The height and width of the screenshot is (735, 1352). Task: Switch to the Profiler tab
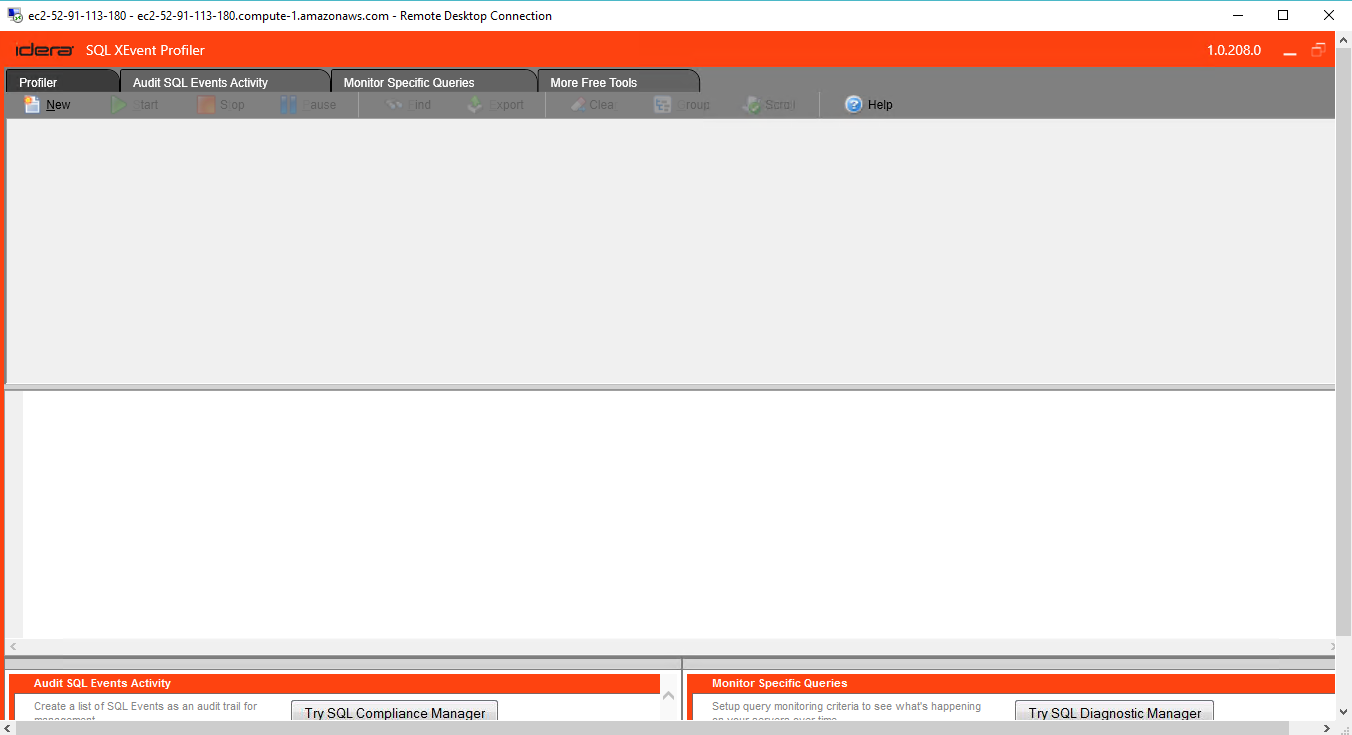pyautogui.click(x=39, y=83)
